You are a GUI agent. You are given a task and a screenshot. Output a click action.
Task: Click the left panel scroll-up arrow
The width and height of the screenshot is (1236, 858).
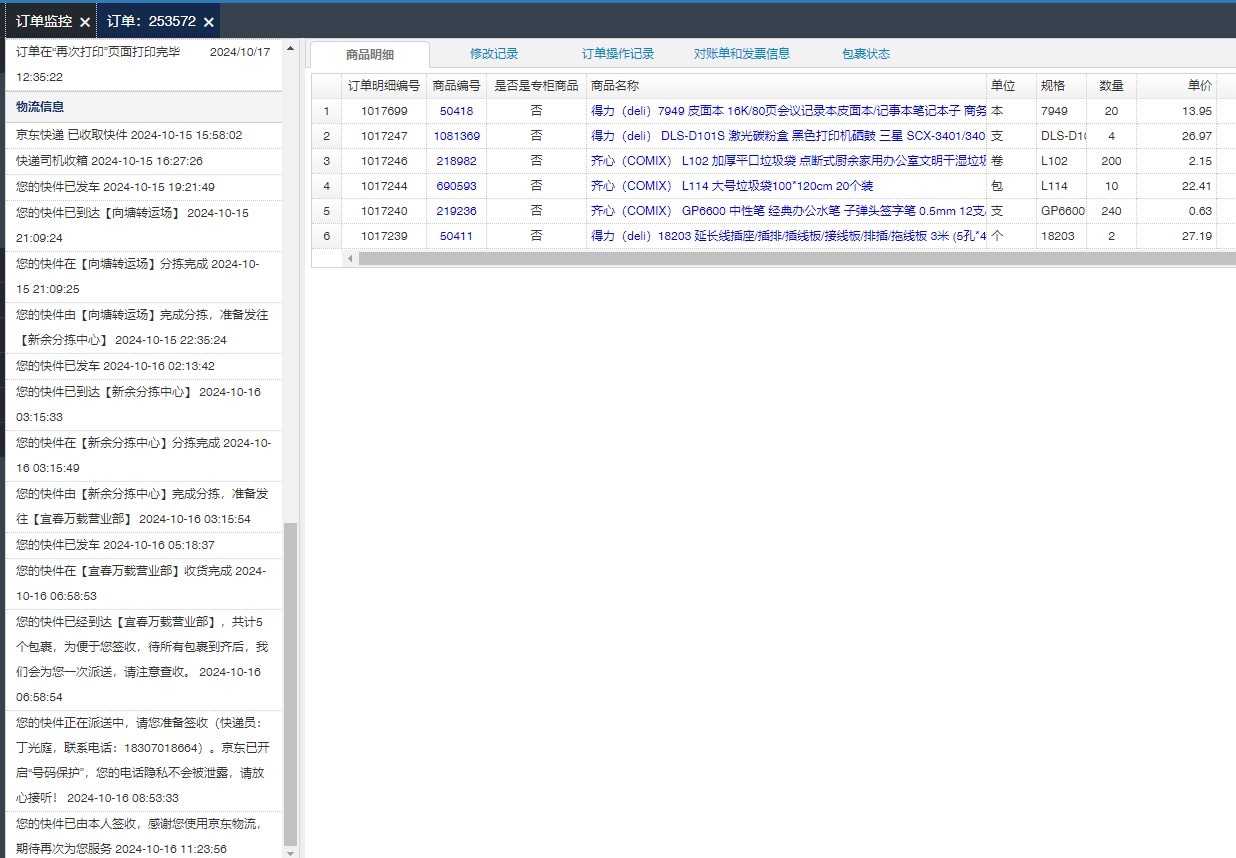pyautogui.click(x=291, y=47)
